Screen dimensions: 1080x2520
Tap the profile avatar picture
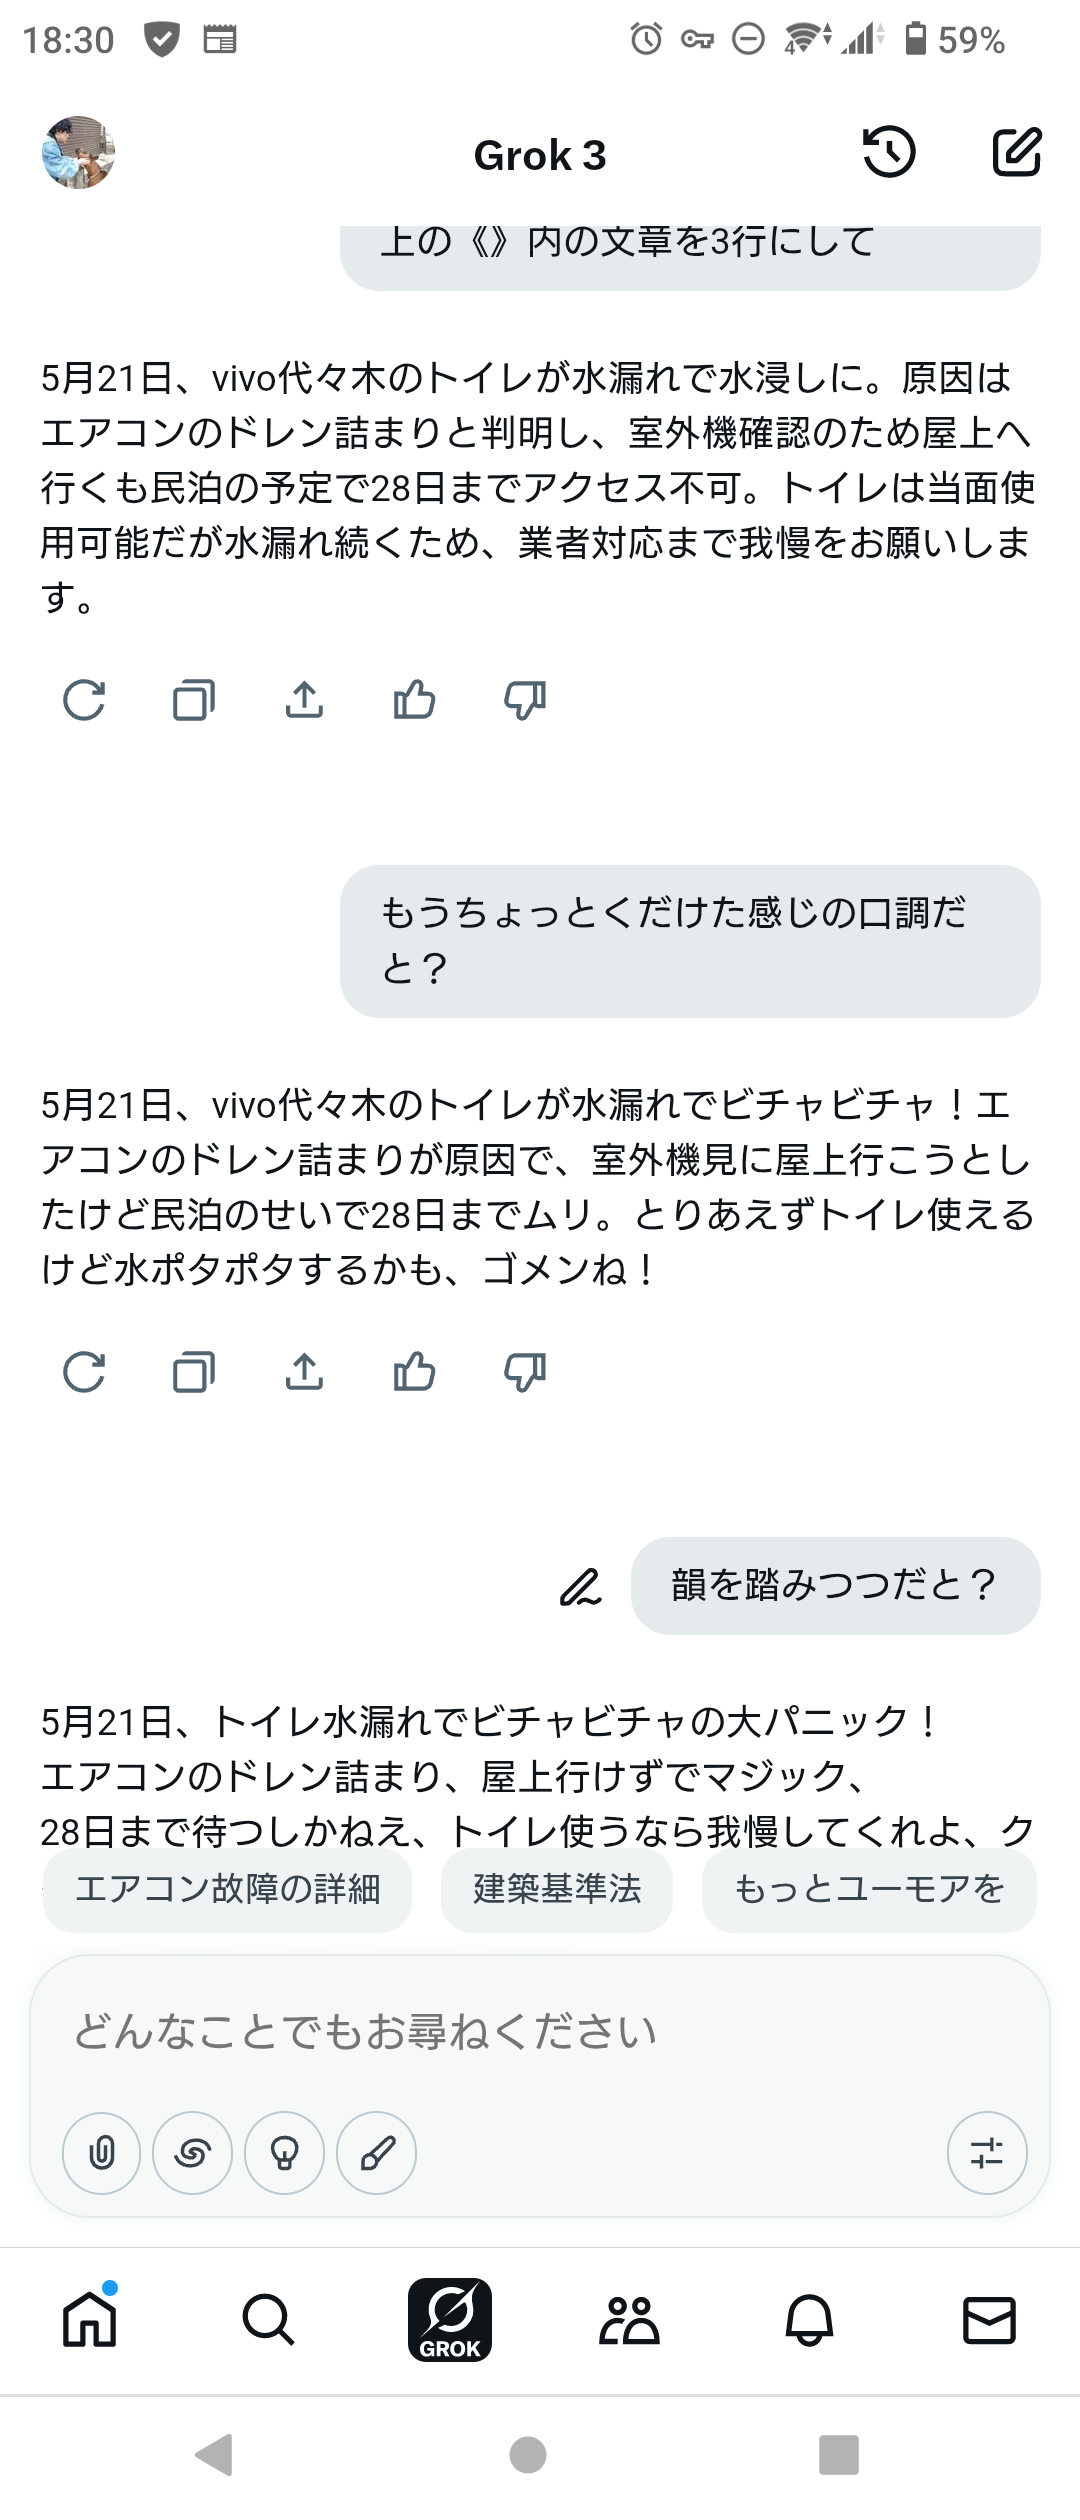pos(78,153)
